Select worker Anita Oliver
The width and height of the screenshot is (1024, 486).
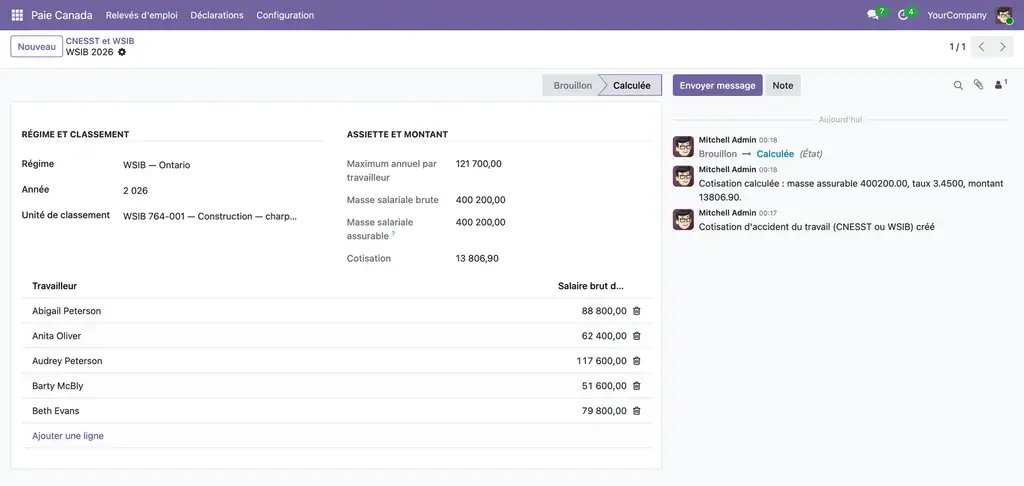pyautogui.click(x=57, y=336)
